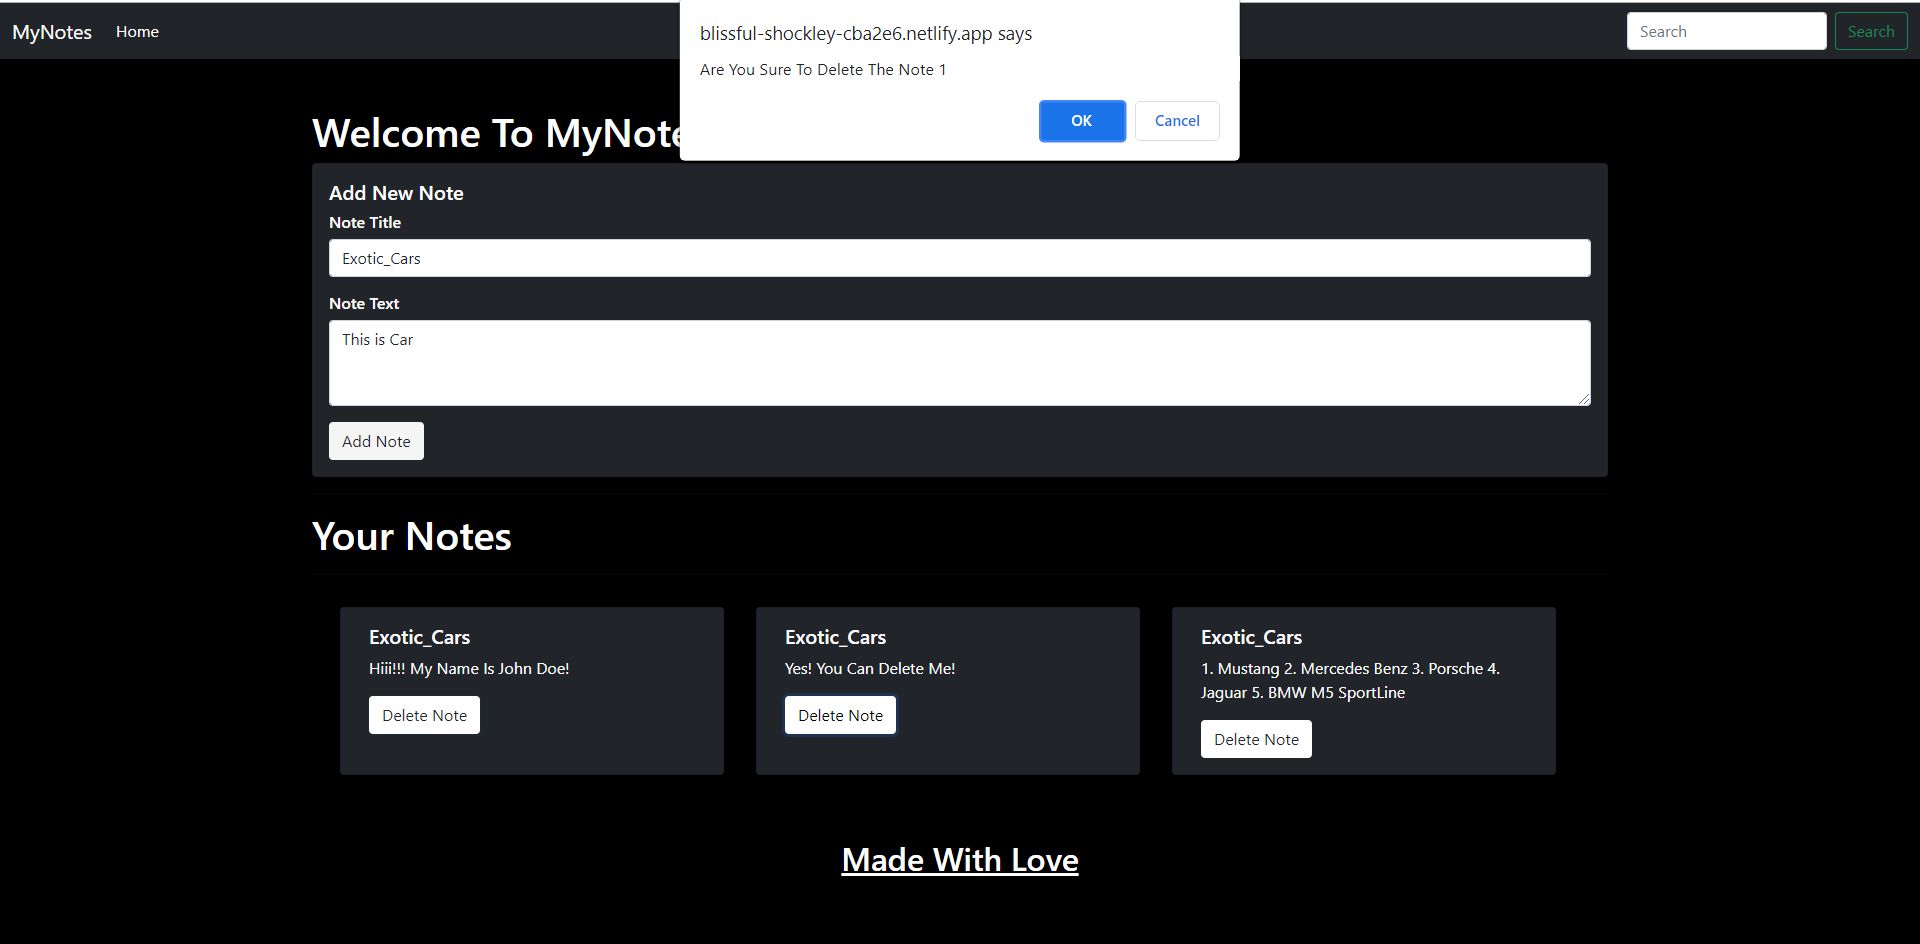Confirm deletion with the OK button

(x=1081, y=121)
